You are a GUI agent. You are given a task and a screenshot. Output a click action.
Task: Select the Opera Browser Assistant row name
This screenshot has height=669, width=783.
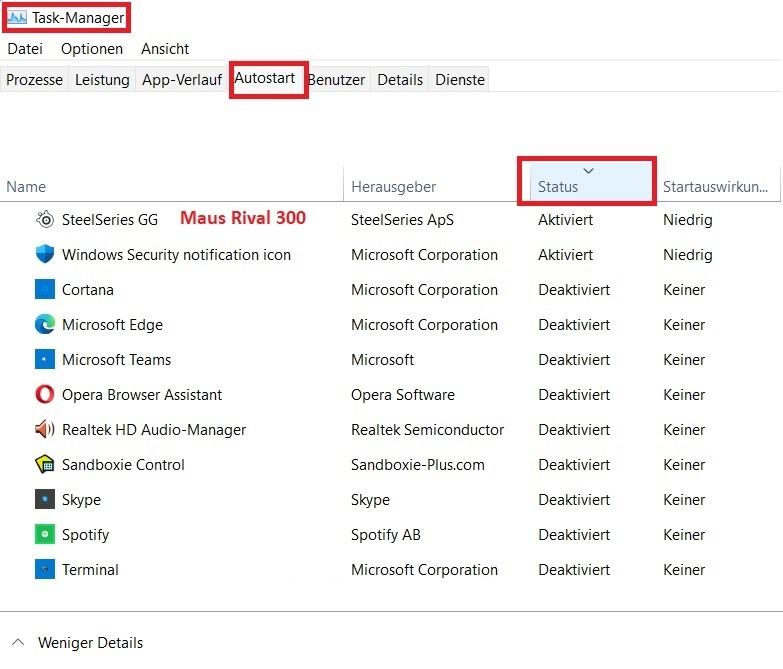(142, 394)
